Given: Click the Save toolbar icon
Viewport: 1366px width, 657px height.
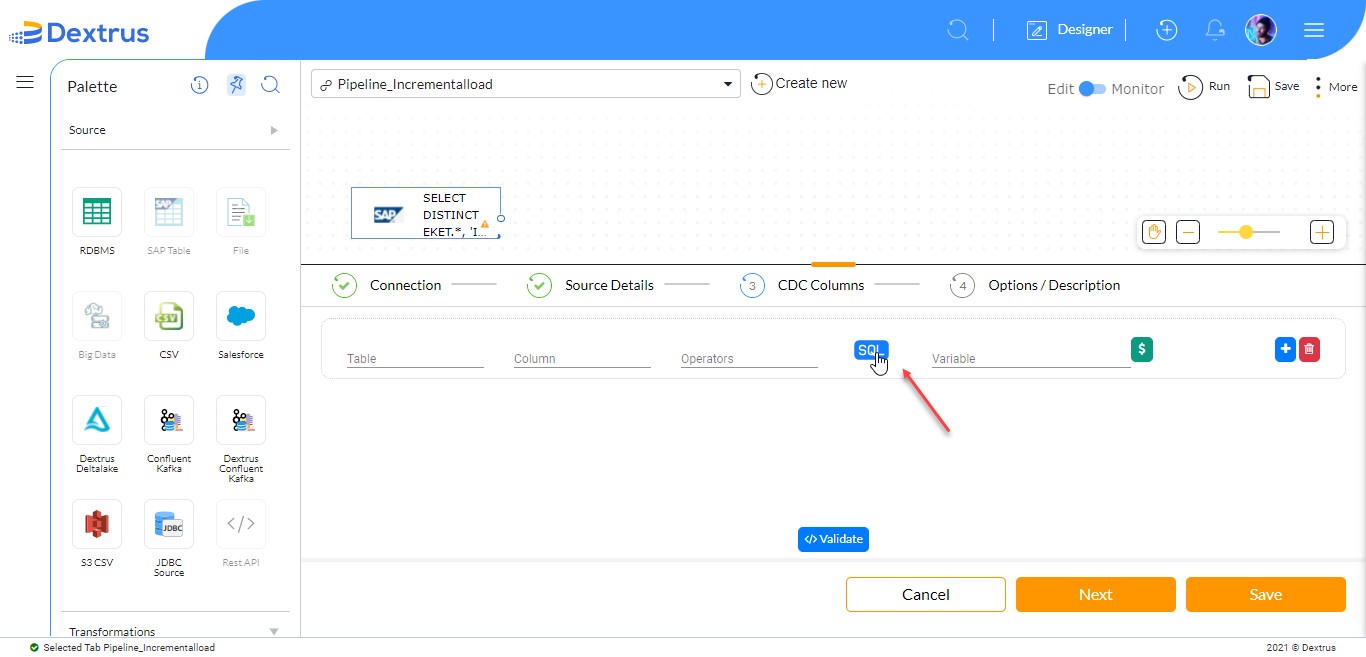Looking at the screenshot, I should tap(1273, 87).
